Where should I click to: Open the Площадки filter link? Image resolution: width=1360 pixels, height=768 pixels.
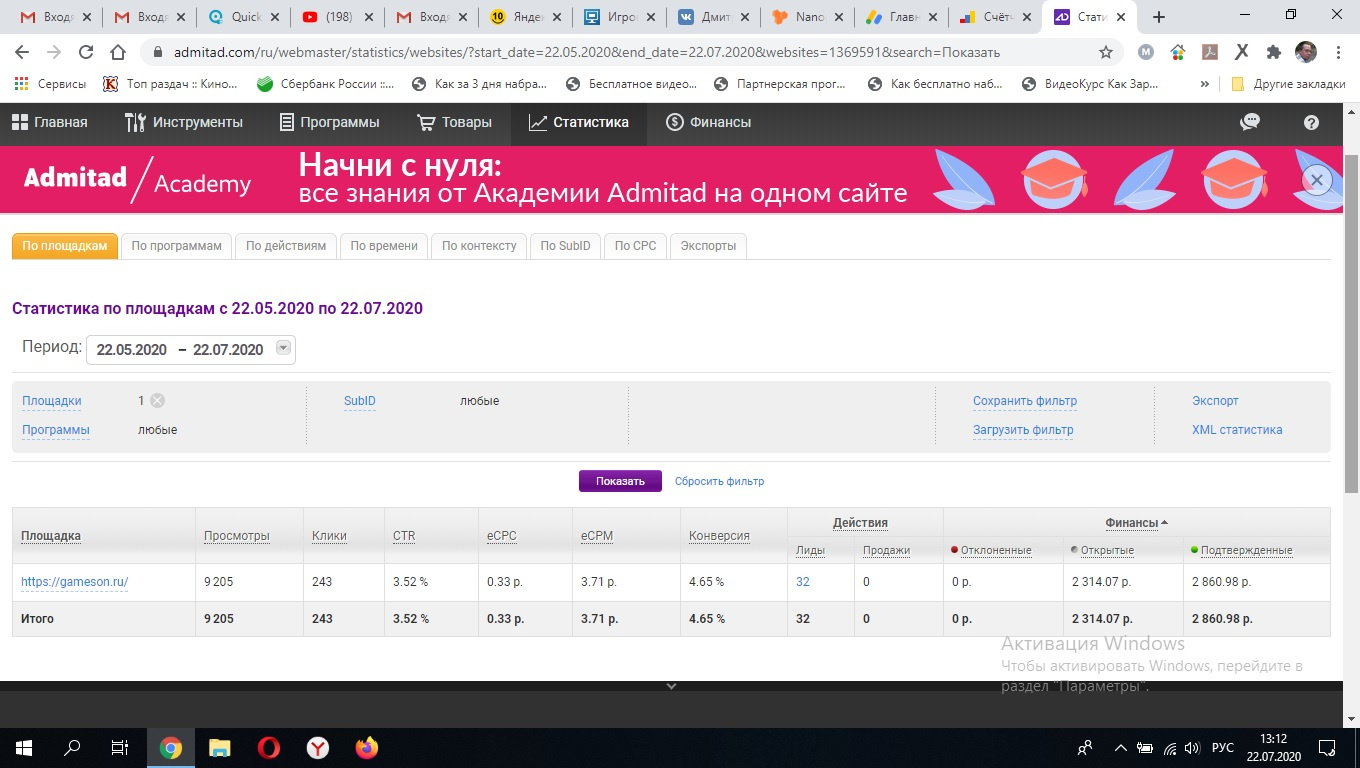[x=52, y=401]
